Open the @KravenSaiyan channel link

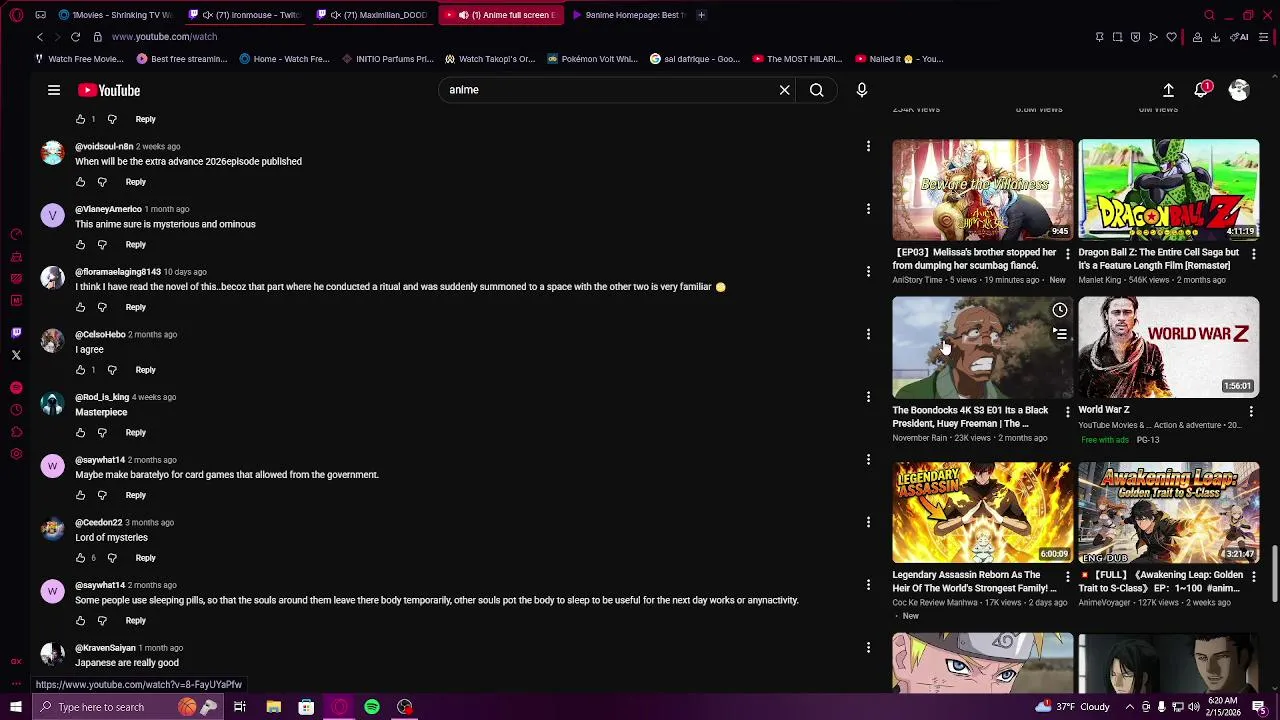point(105,648)
